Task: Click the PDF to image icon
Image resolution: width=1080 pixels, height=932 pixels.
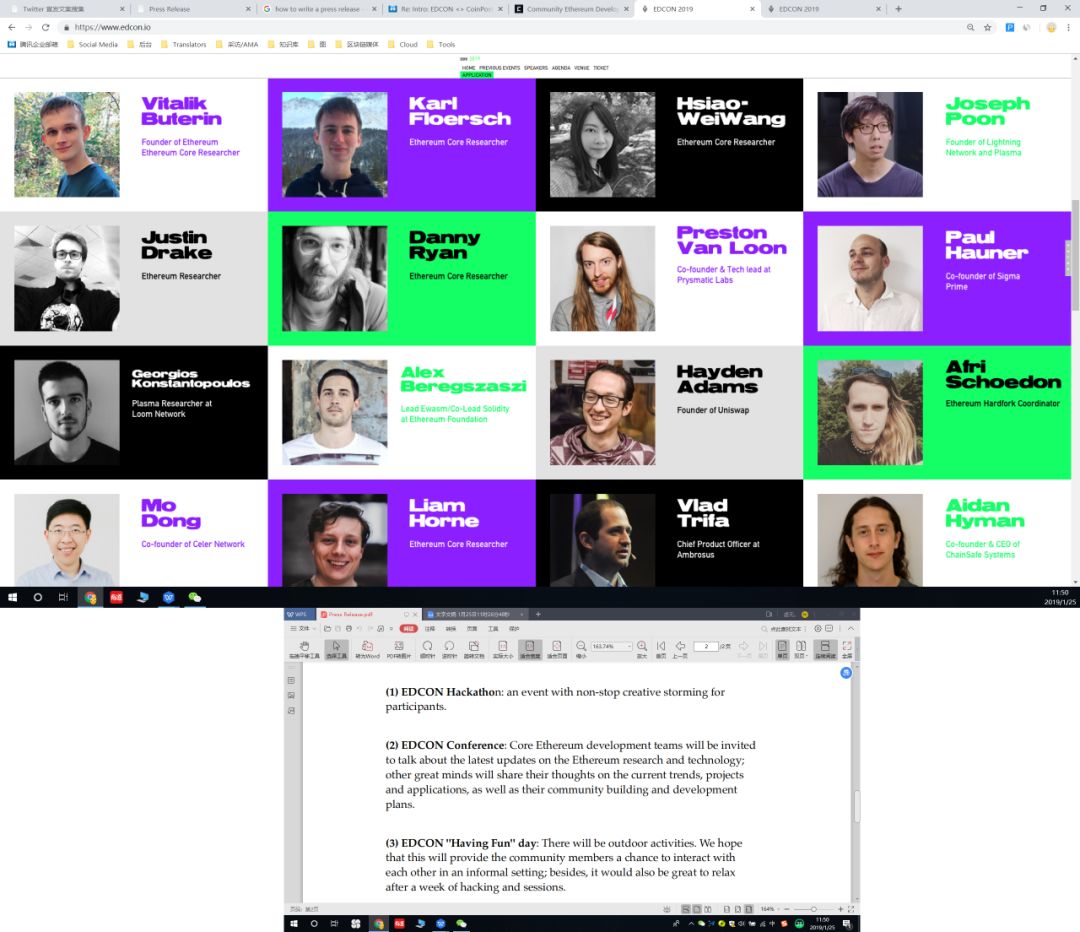Action: click(398, 649)
